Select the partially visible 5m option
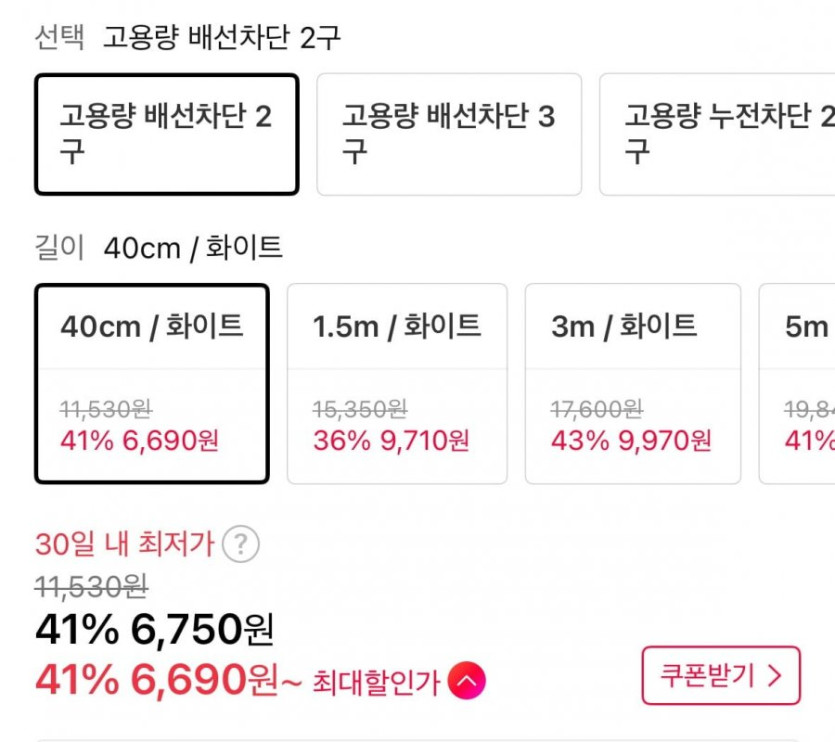 point(797,384)
